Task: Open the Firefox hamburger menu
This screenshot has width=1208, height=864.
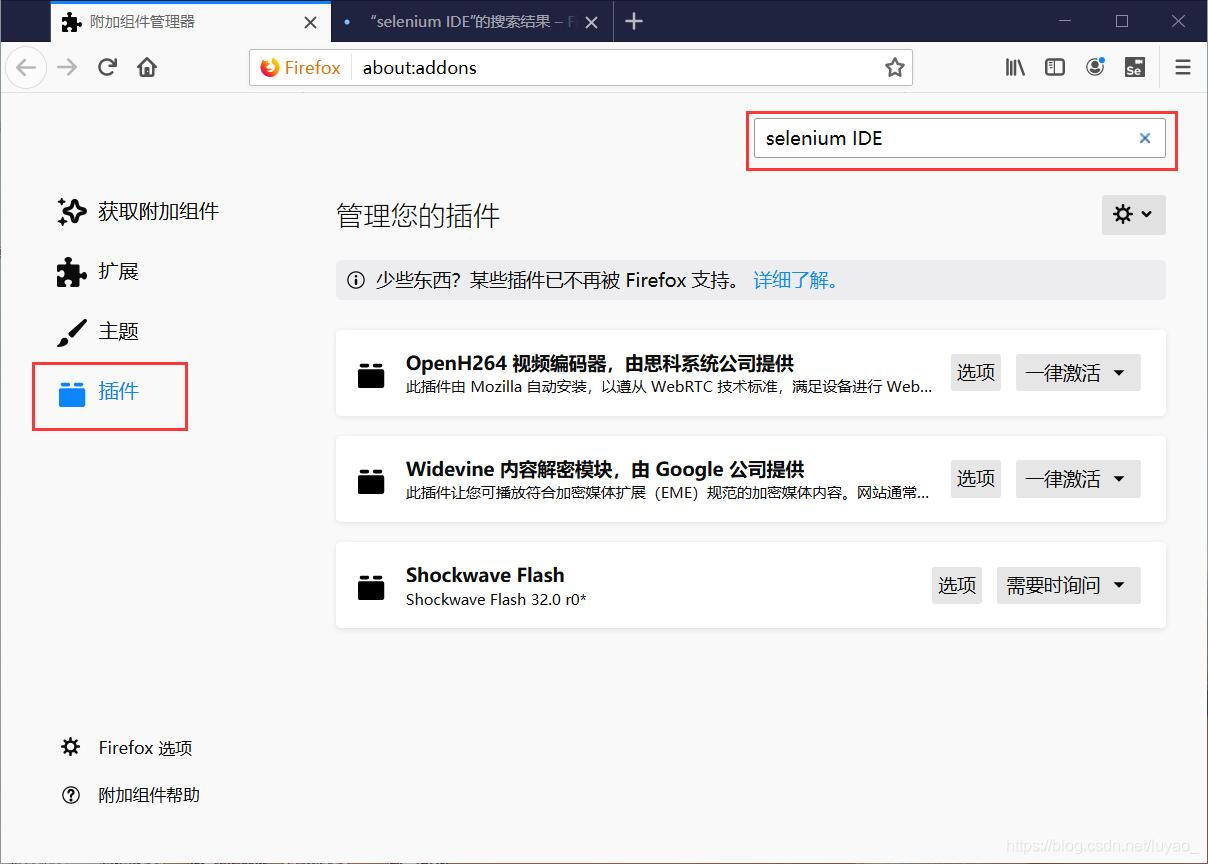Action: click(x=1183, y=68)
